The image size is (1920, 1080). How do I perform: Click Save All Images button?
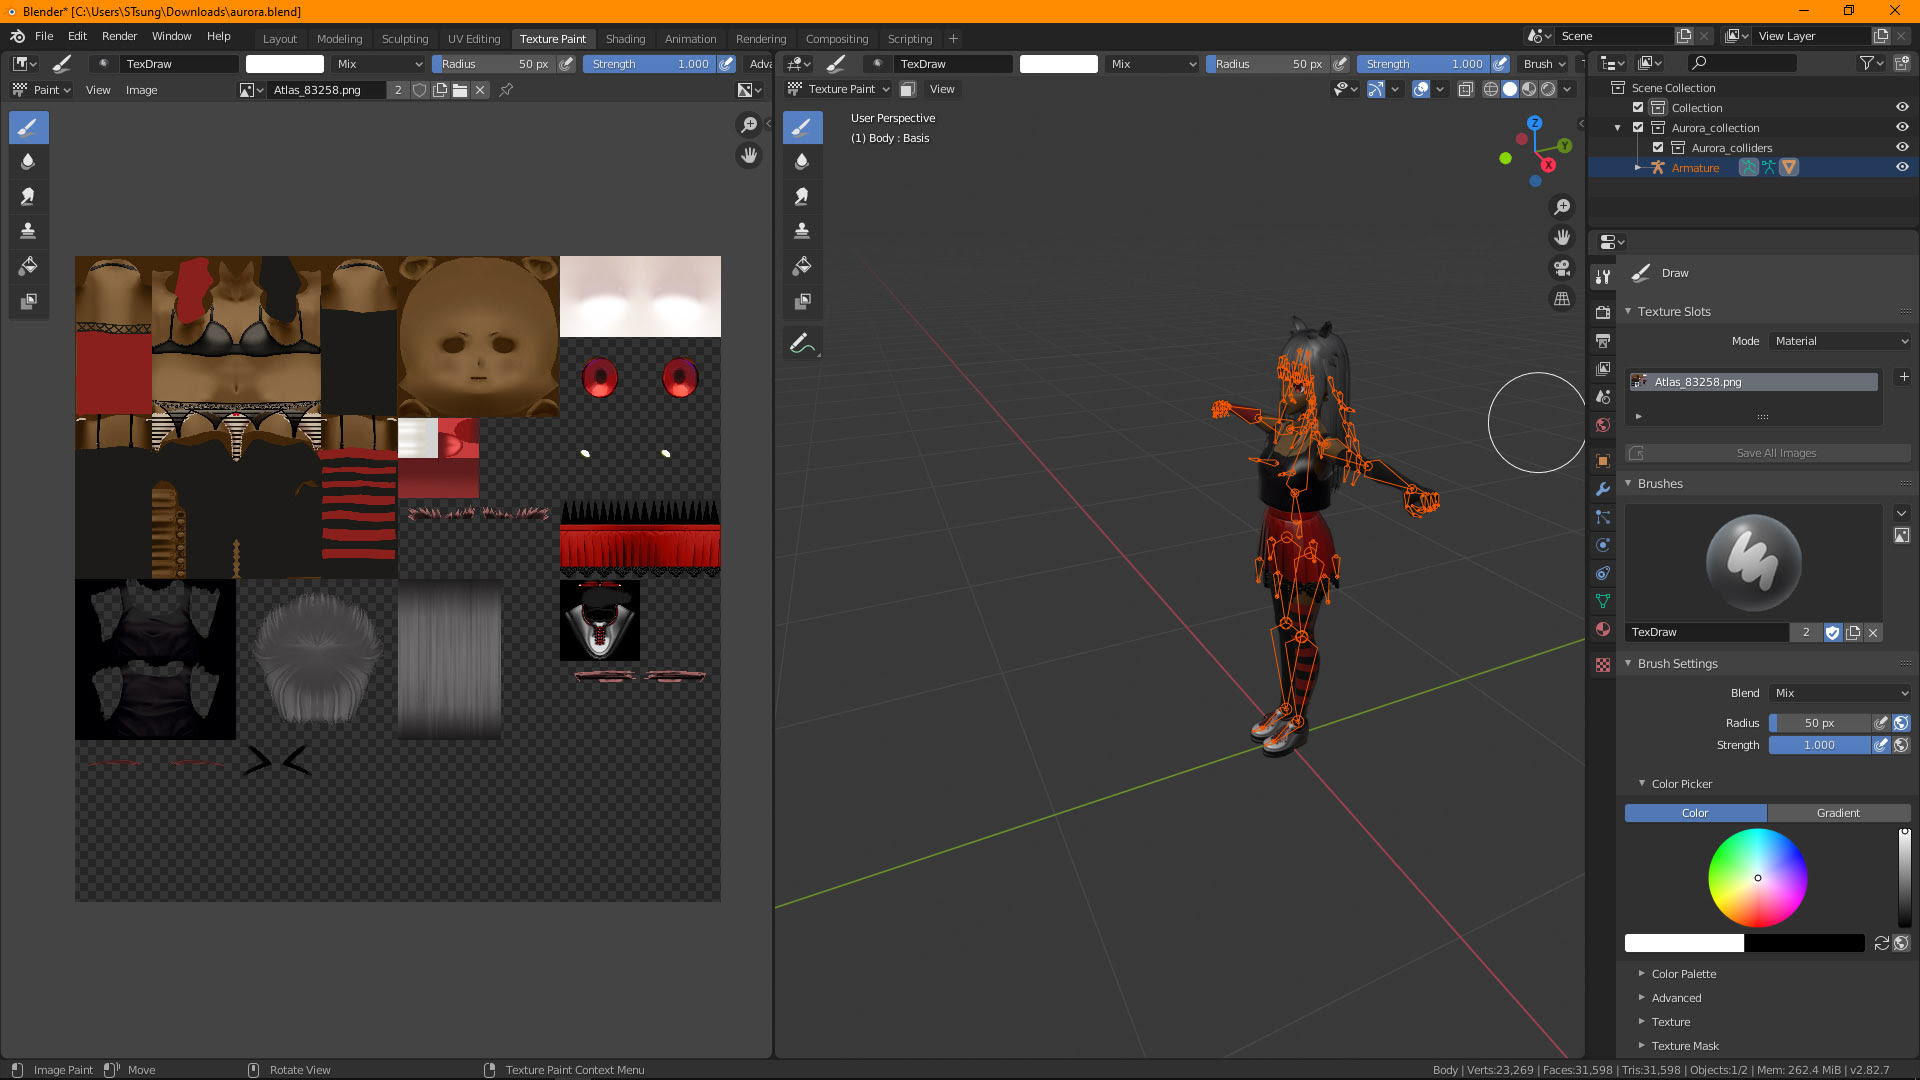pyautogui.click(x=1776, y=453)
